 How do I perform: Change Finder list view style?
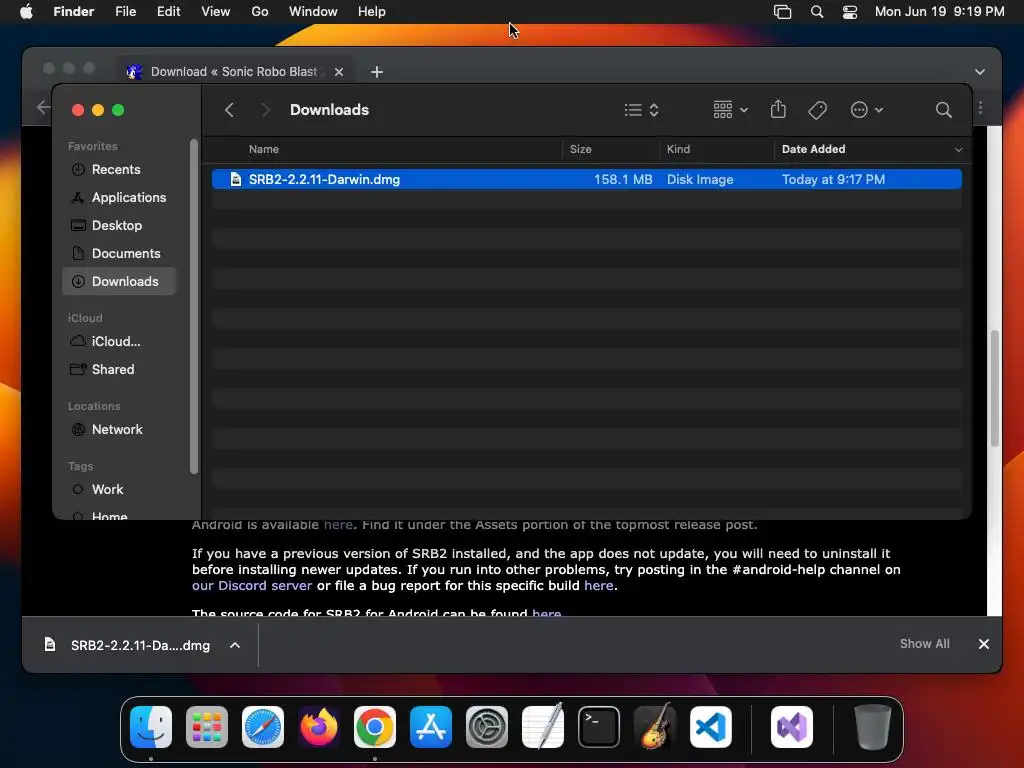(x=641, y=110)
